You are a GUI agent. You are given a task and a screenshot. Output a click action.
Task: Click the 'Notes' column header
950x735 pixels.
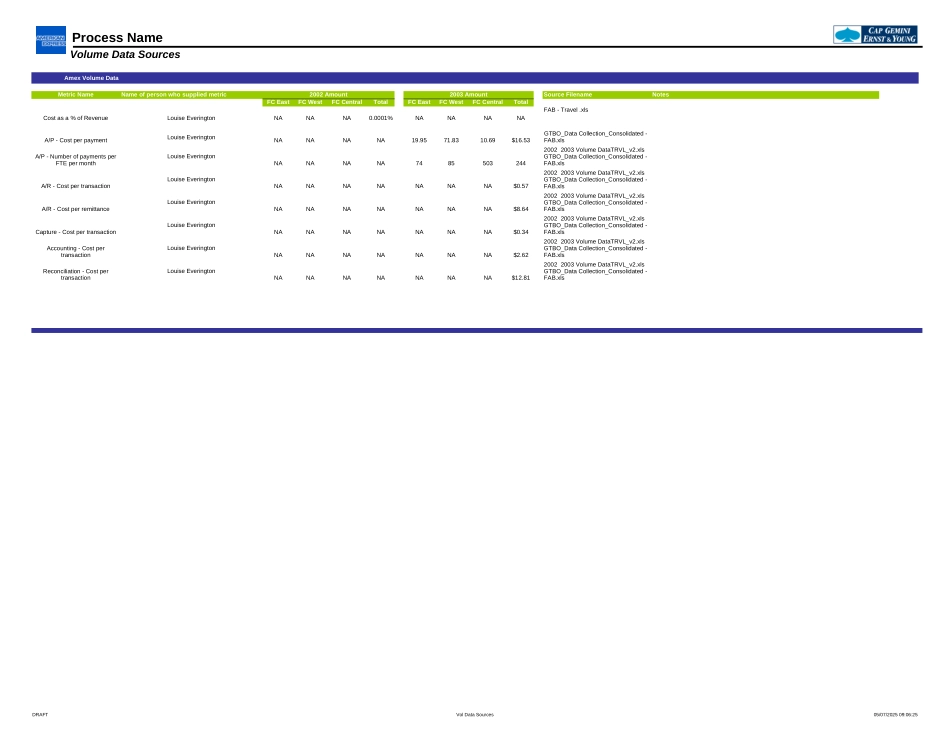[x=660, y=95]
